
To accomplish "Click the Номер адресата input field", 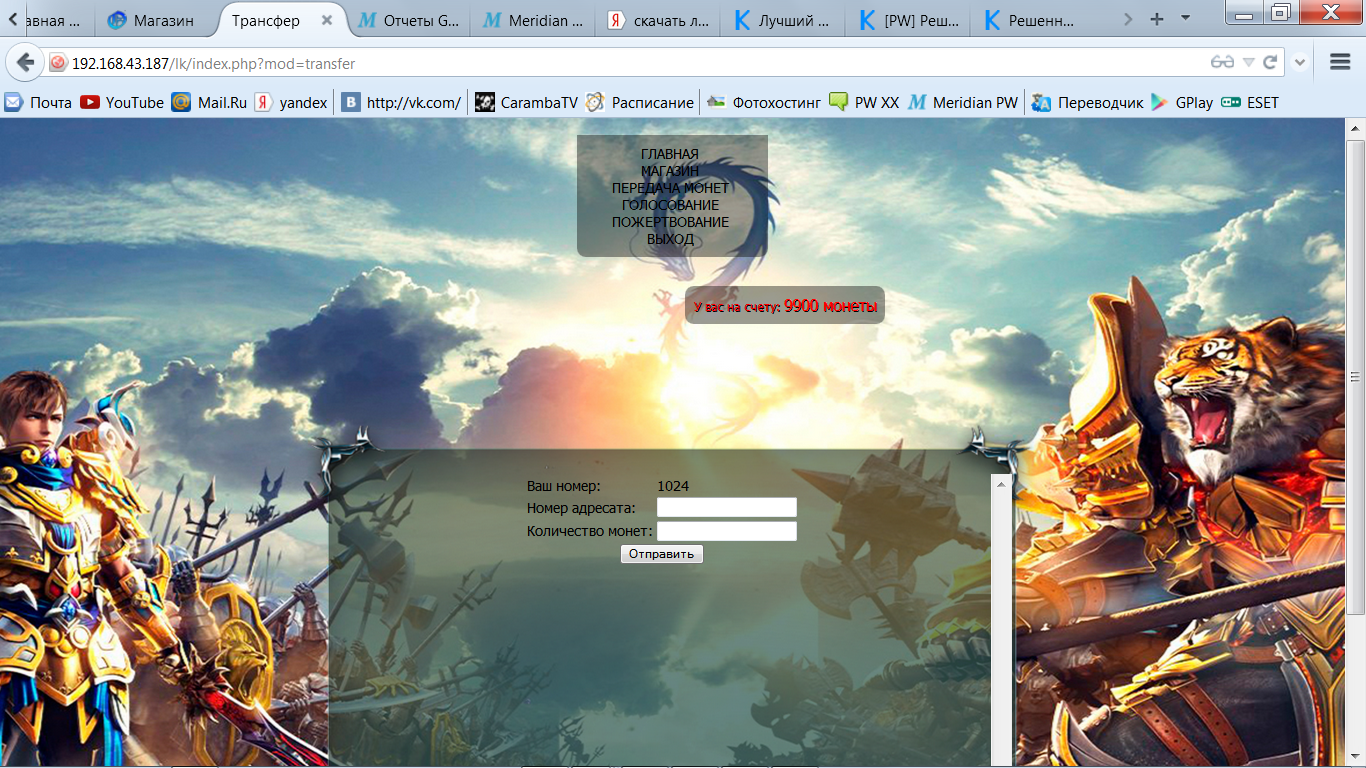I will pyautogui.click(x=727, y=508).
